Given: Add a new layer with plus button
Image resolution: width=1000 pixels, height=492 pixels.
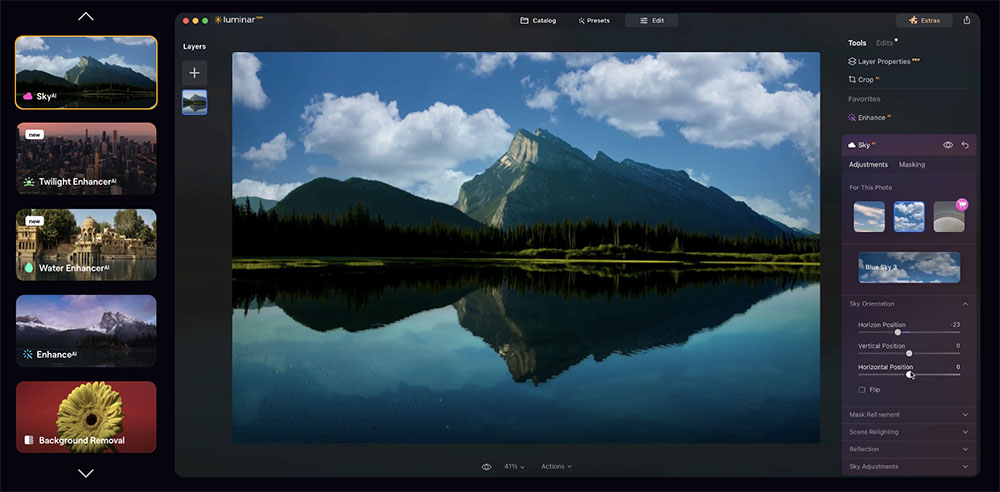Looking at the screenshot, I should point(194,72).
